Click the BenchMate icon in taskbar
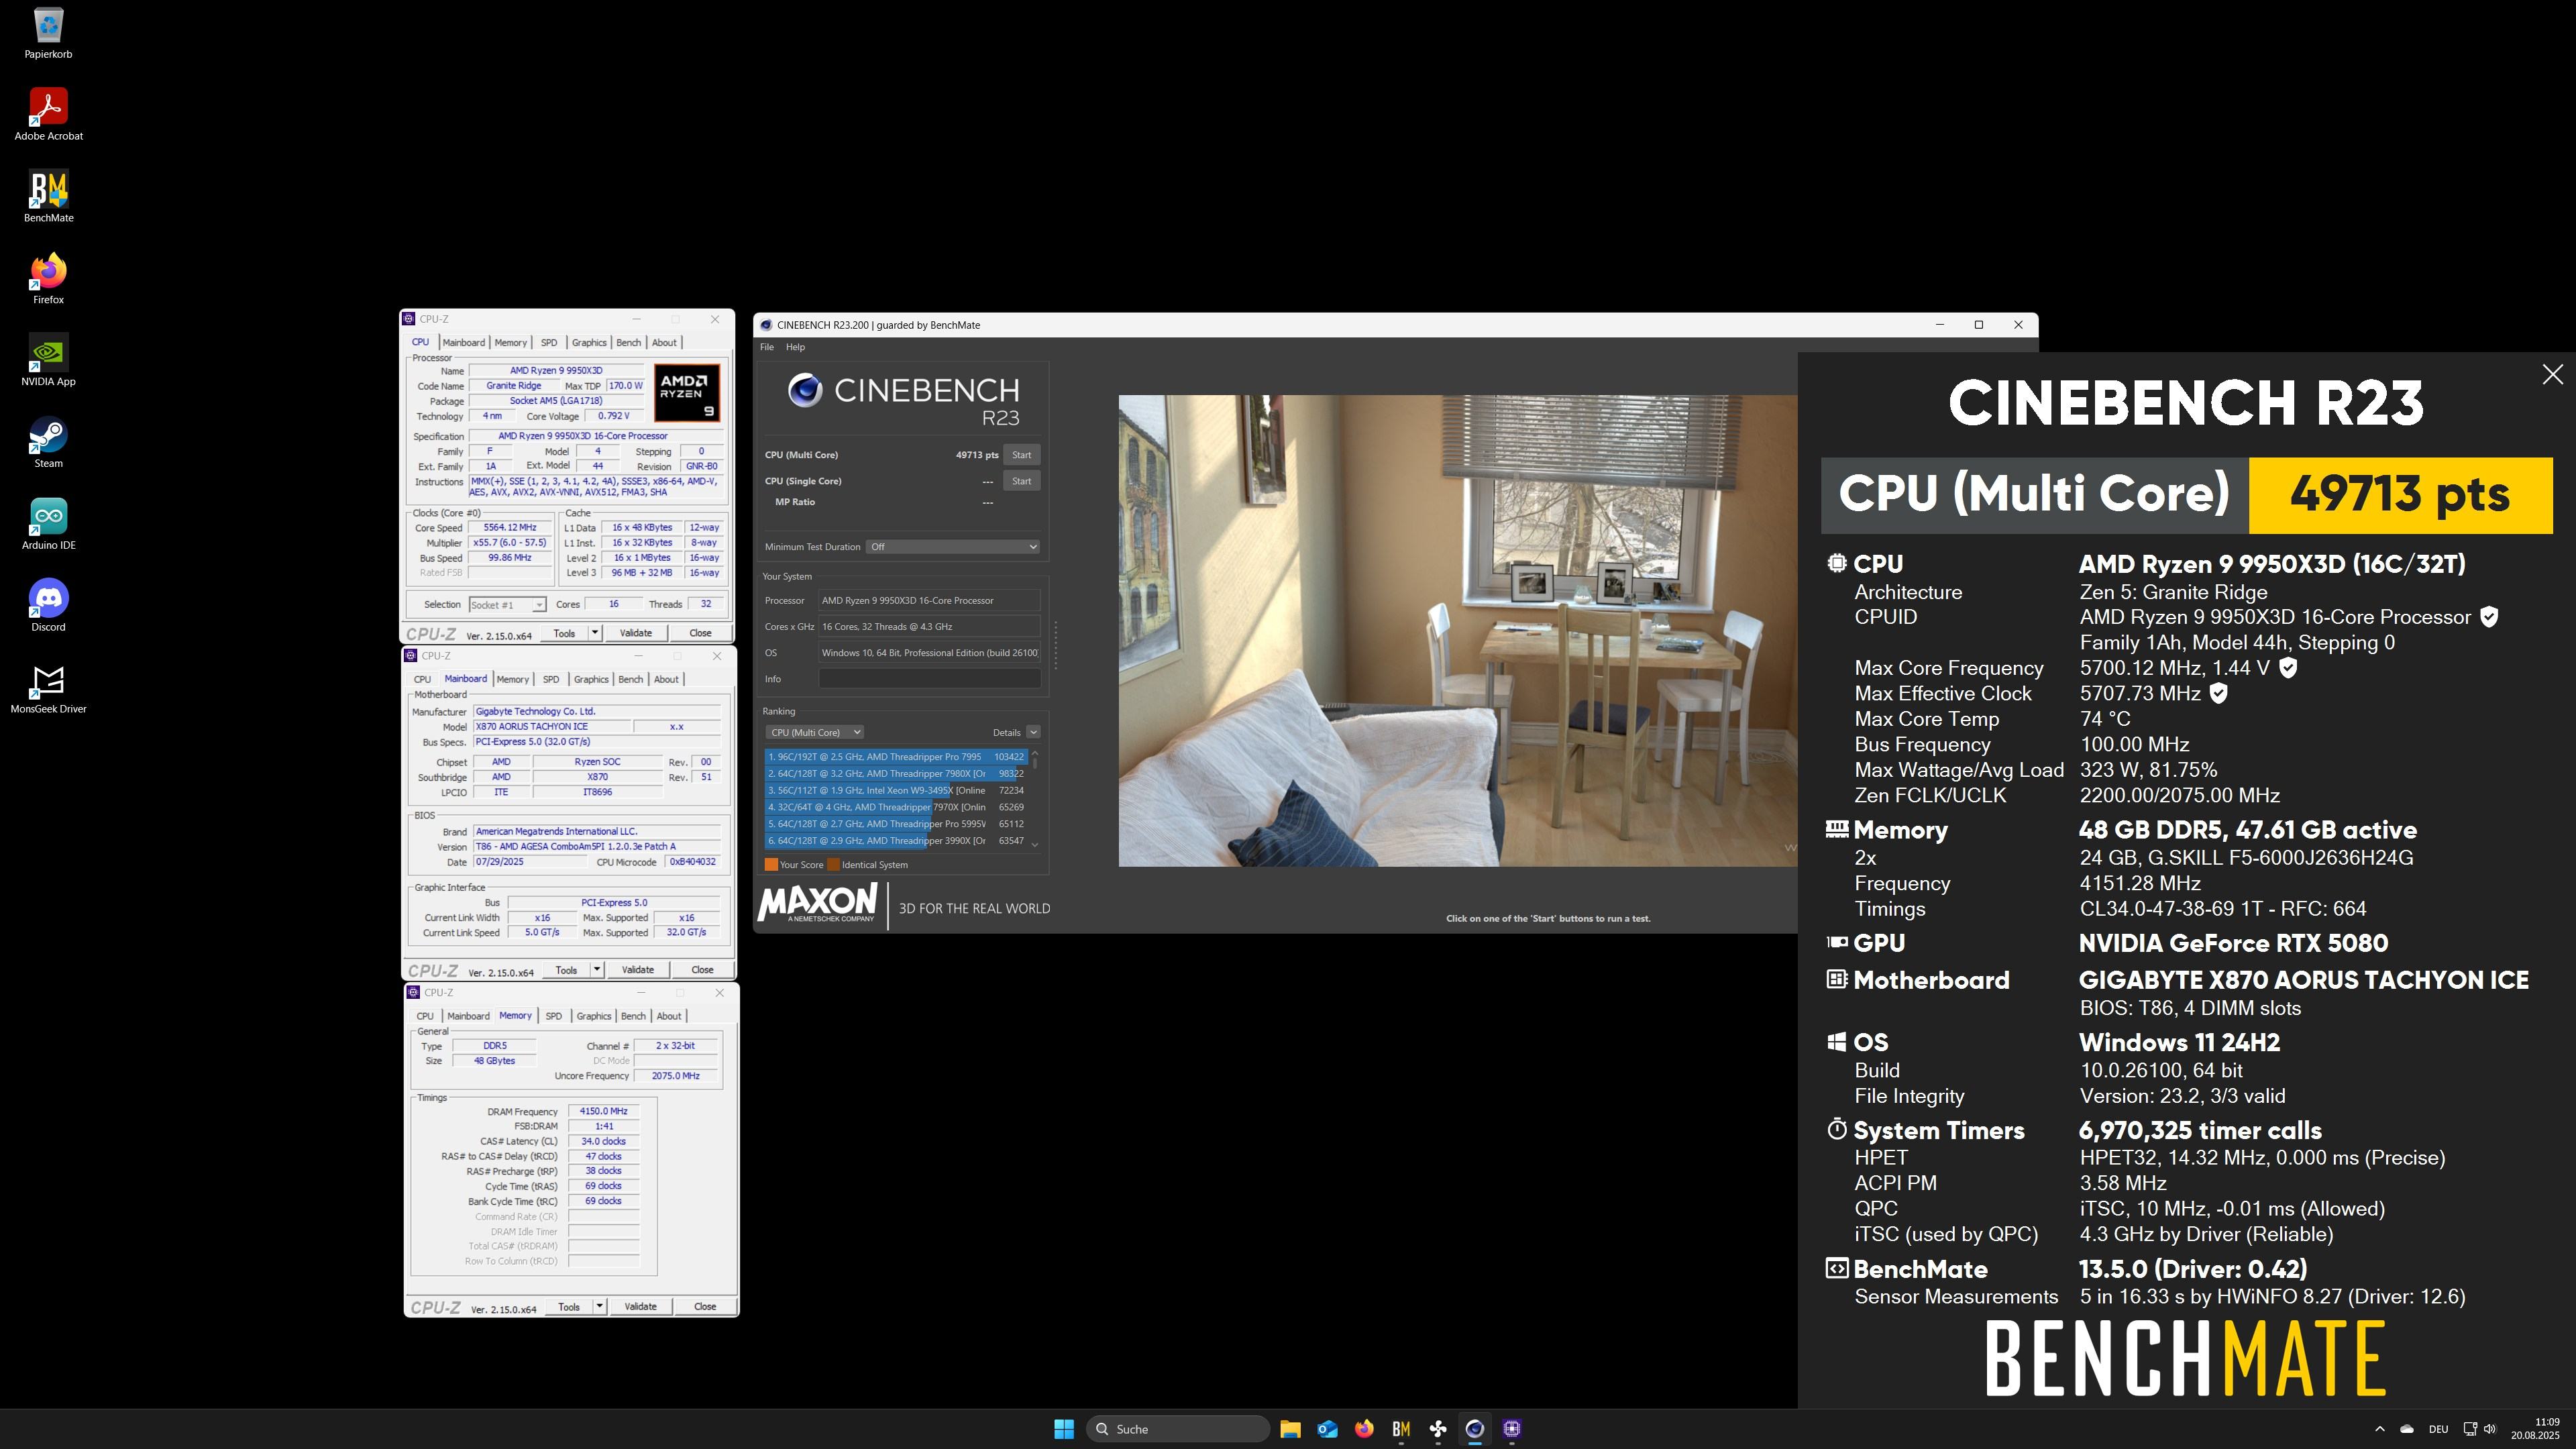The height and width of the screenshot is (1449, 2576). pyautogui.click(x=1401, y=1429)
